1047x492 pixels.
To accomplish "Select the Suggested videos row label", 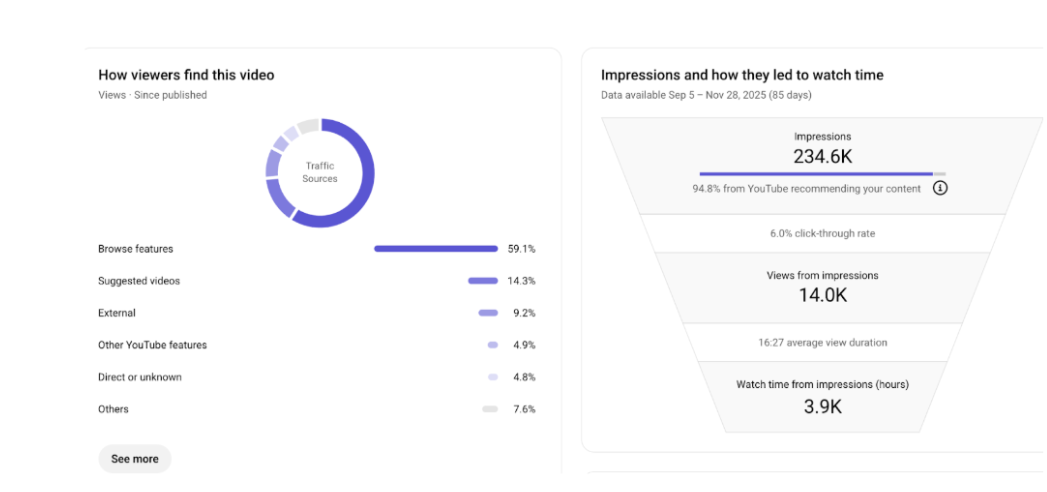I will 139,281.
